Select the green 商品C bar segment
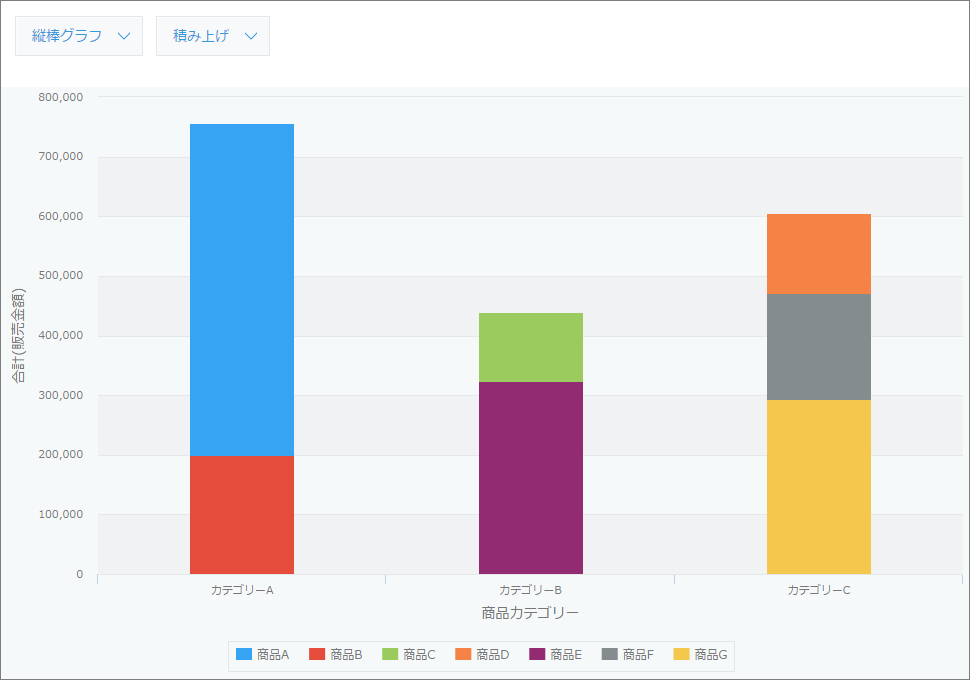 [531, 347]
